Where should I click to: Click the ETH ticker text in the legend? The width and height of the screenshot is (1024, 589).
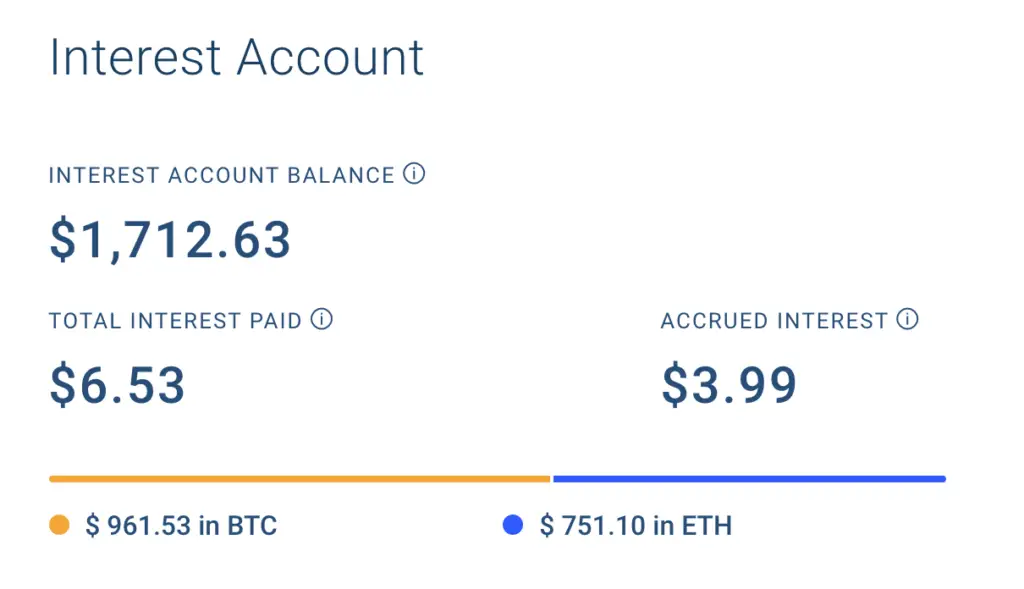point(707,526)
